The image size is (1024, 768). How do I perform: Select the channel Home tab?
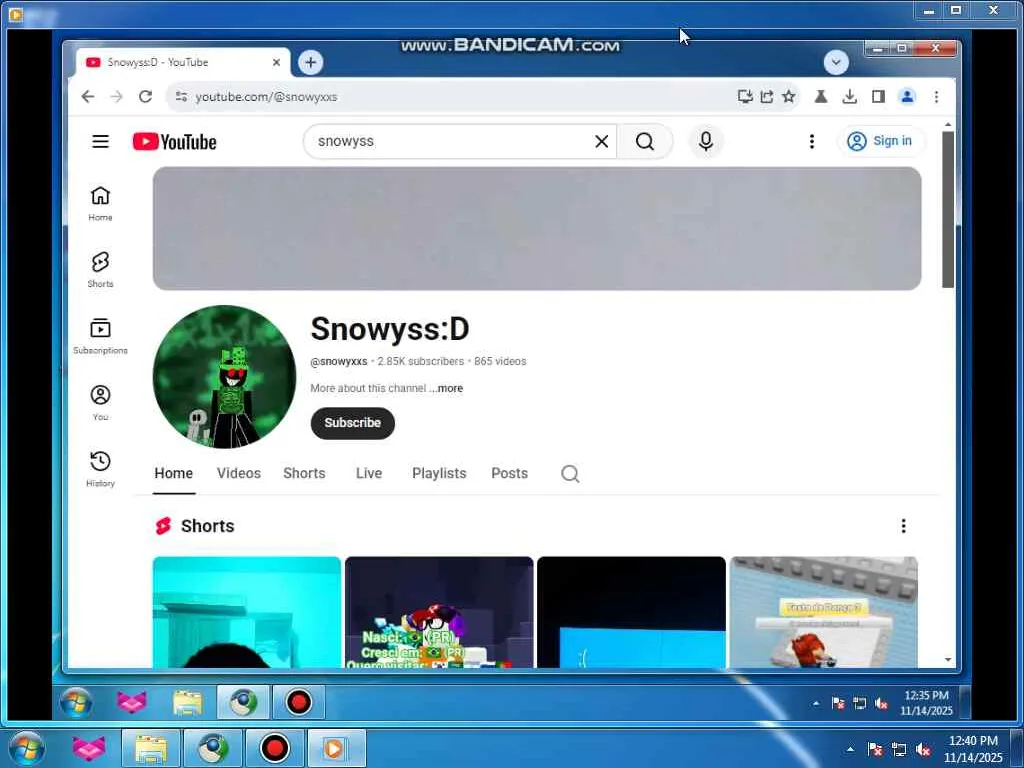click(x=174, y=473)
